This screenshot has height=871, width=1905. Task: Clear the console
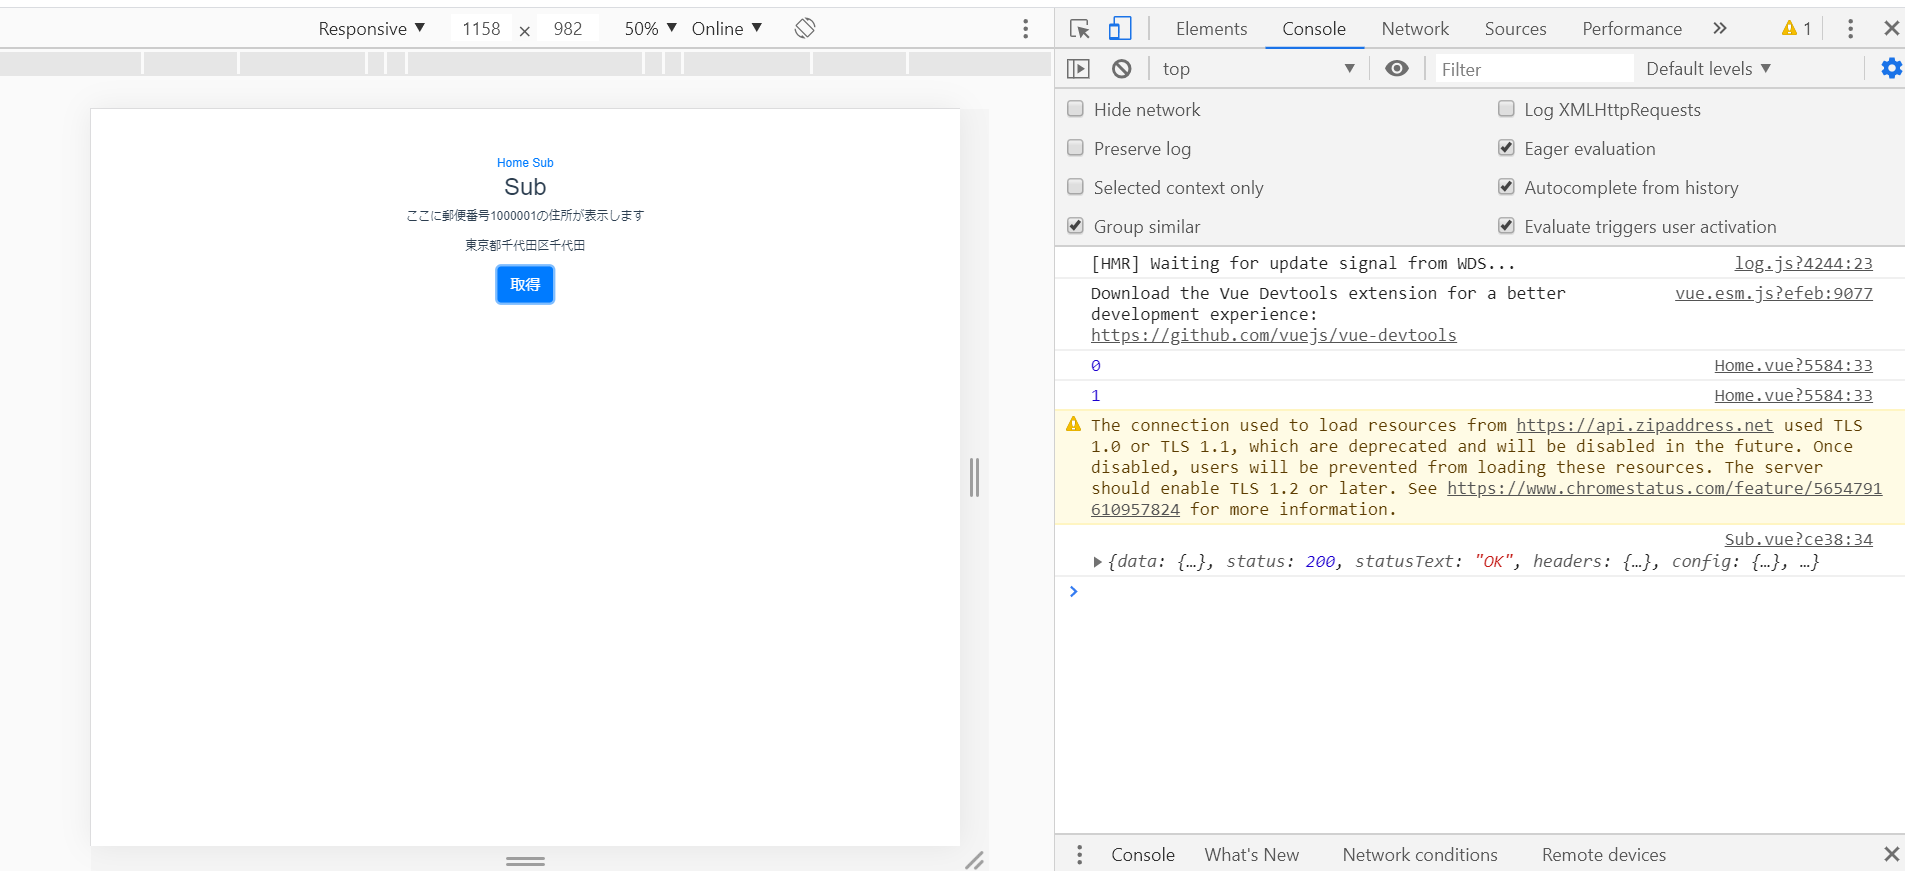tap(1122, 69)
